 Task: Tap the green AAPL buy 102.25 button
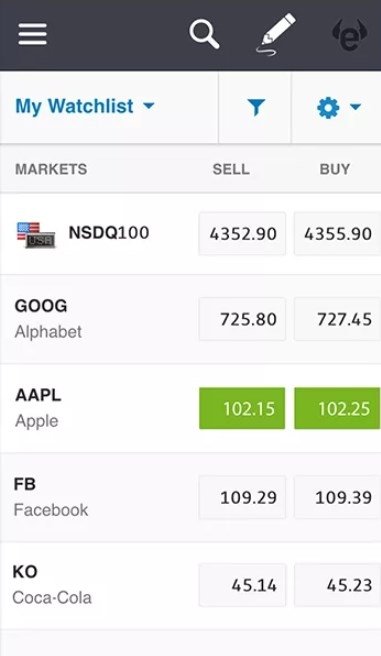tap(337, 408)
